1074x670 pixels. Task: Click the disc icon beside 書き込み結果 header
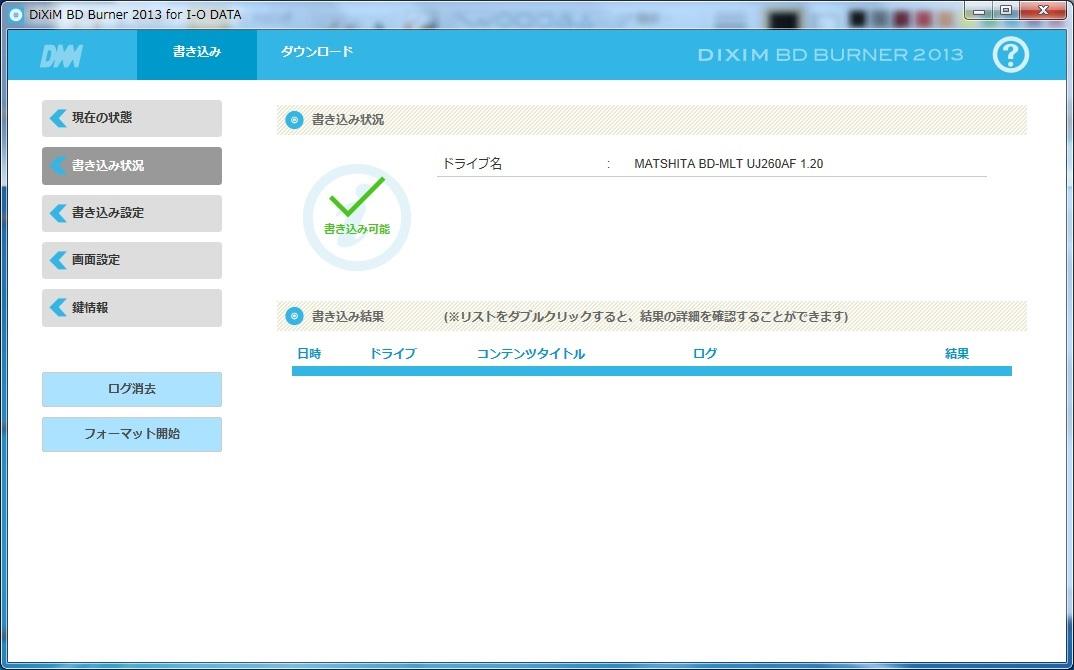[294, 316]
